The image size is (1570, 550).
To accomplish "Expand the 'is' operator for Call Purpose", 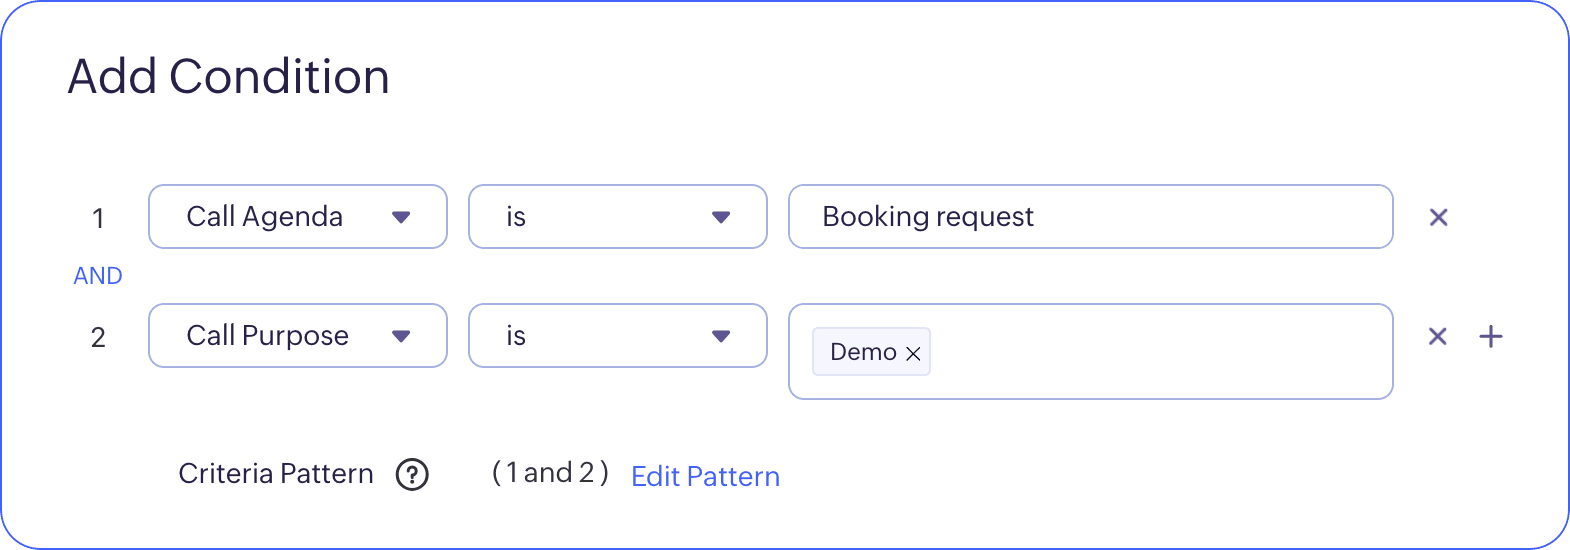I will coord(618,335).
